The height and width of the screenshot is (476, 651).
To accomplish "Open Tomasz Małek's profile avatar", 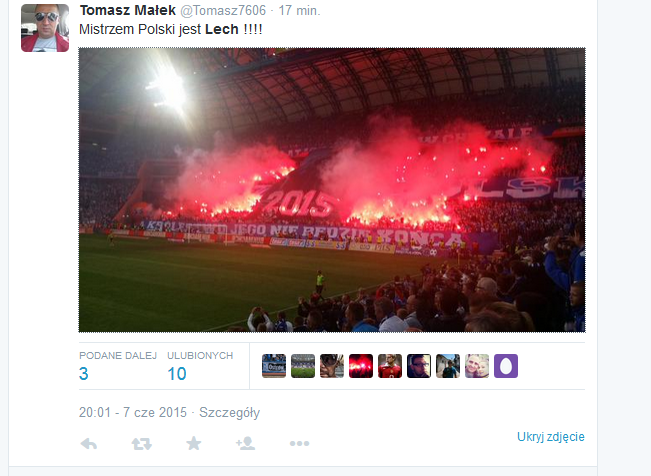I will pos(45,28).
